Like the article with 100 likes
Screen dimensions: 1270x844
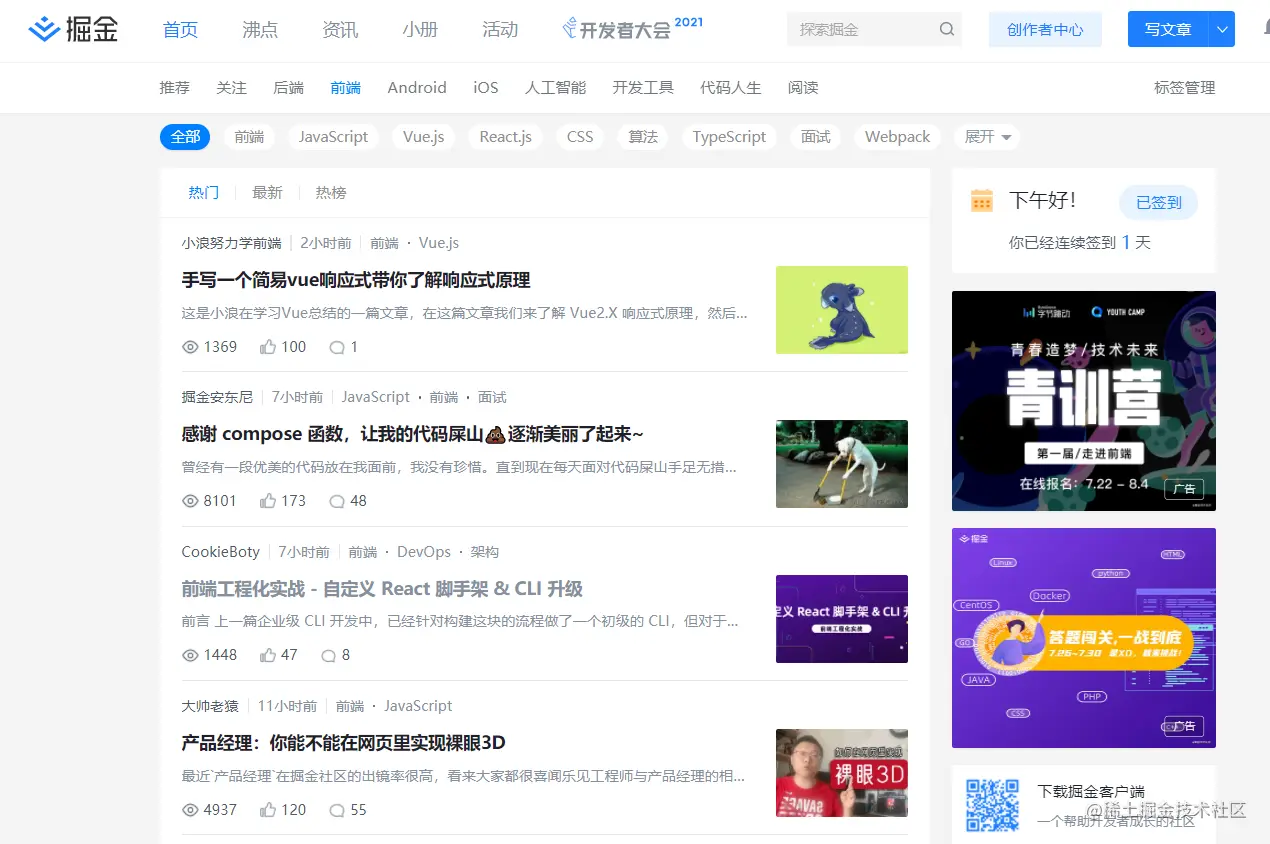pyautogui.click(x=268, y=347)
